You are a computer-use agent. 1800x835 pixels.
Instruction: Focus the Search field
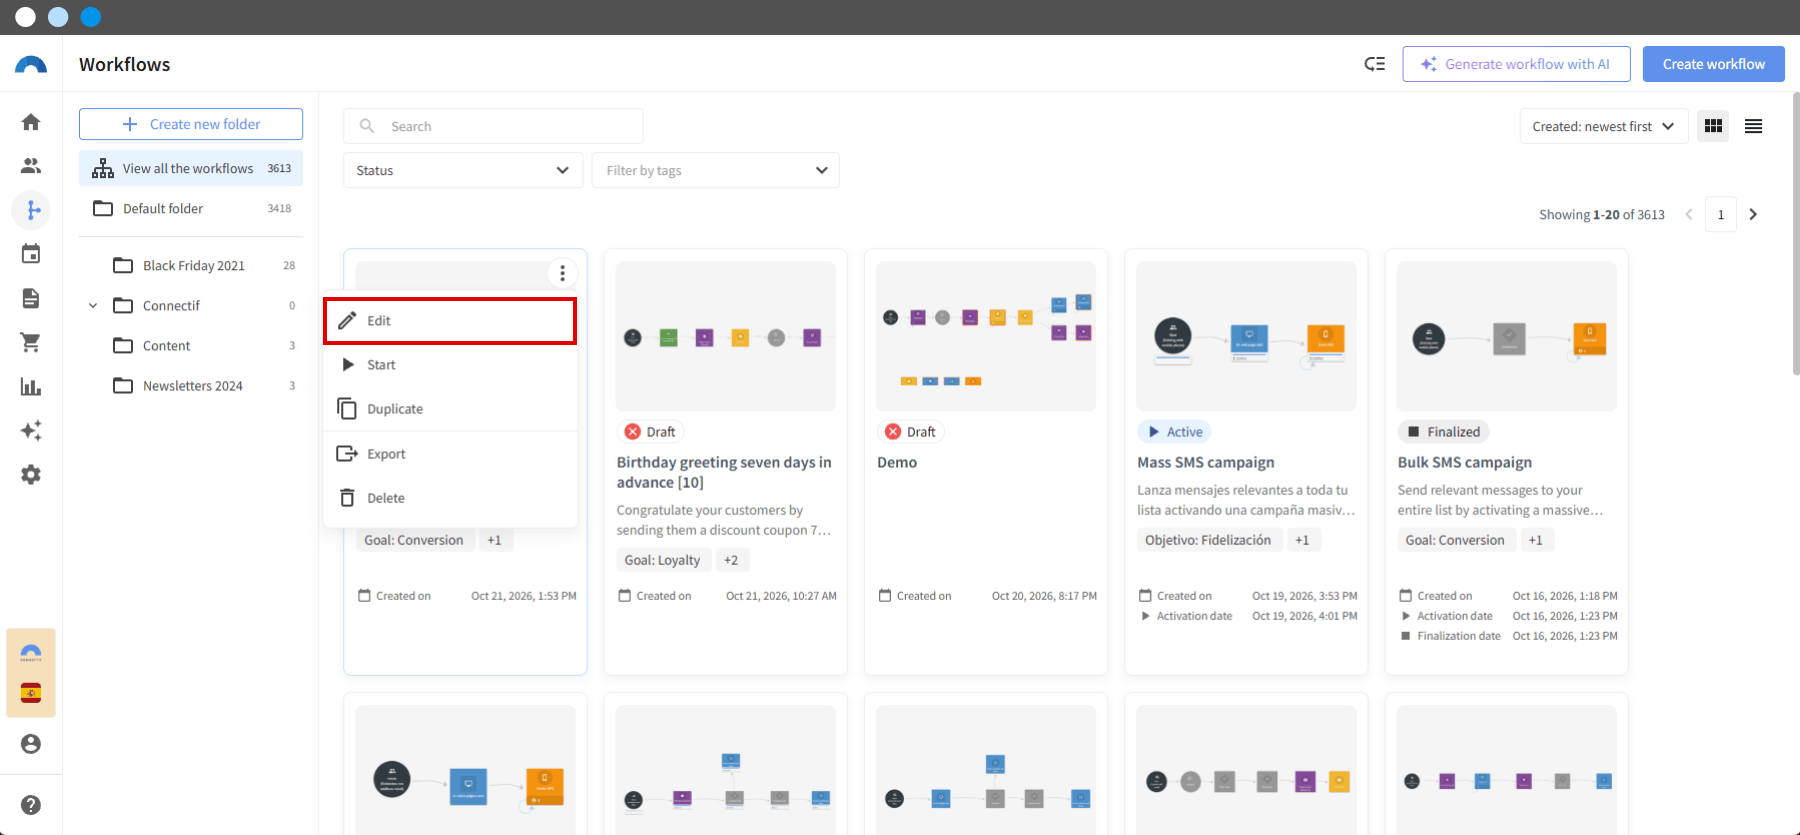coord(493,126)
